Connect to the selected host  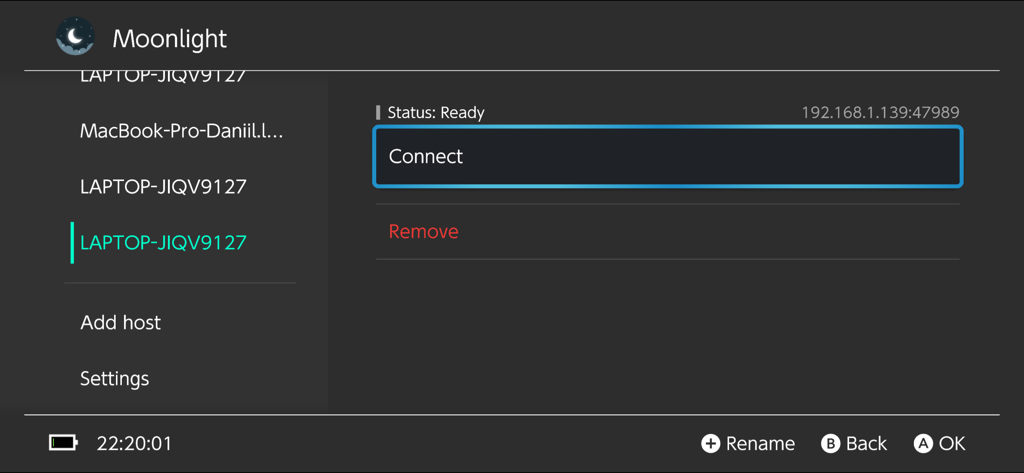[667, 157]
